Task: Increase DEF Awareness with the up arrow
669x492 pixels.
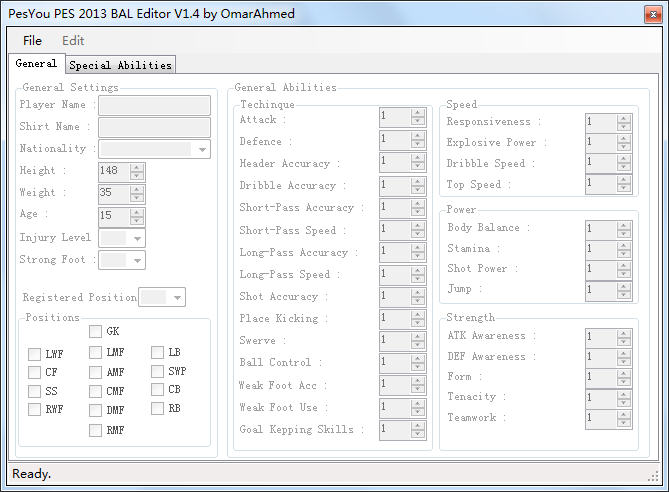Action: (x=623, y=353)
